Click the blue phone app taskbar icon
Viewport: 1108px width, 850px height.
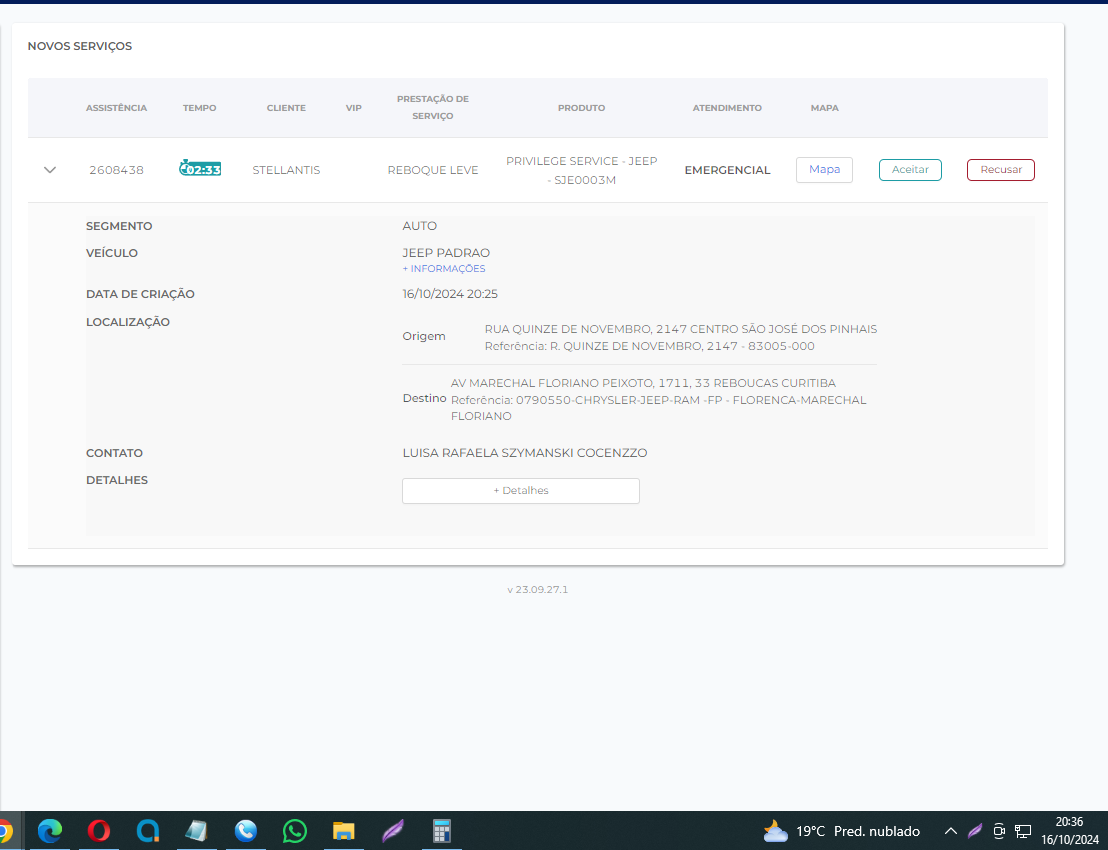click(246, 830)
